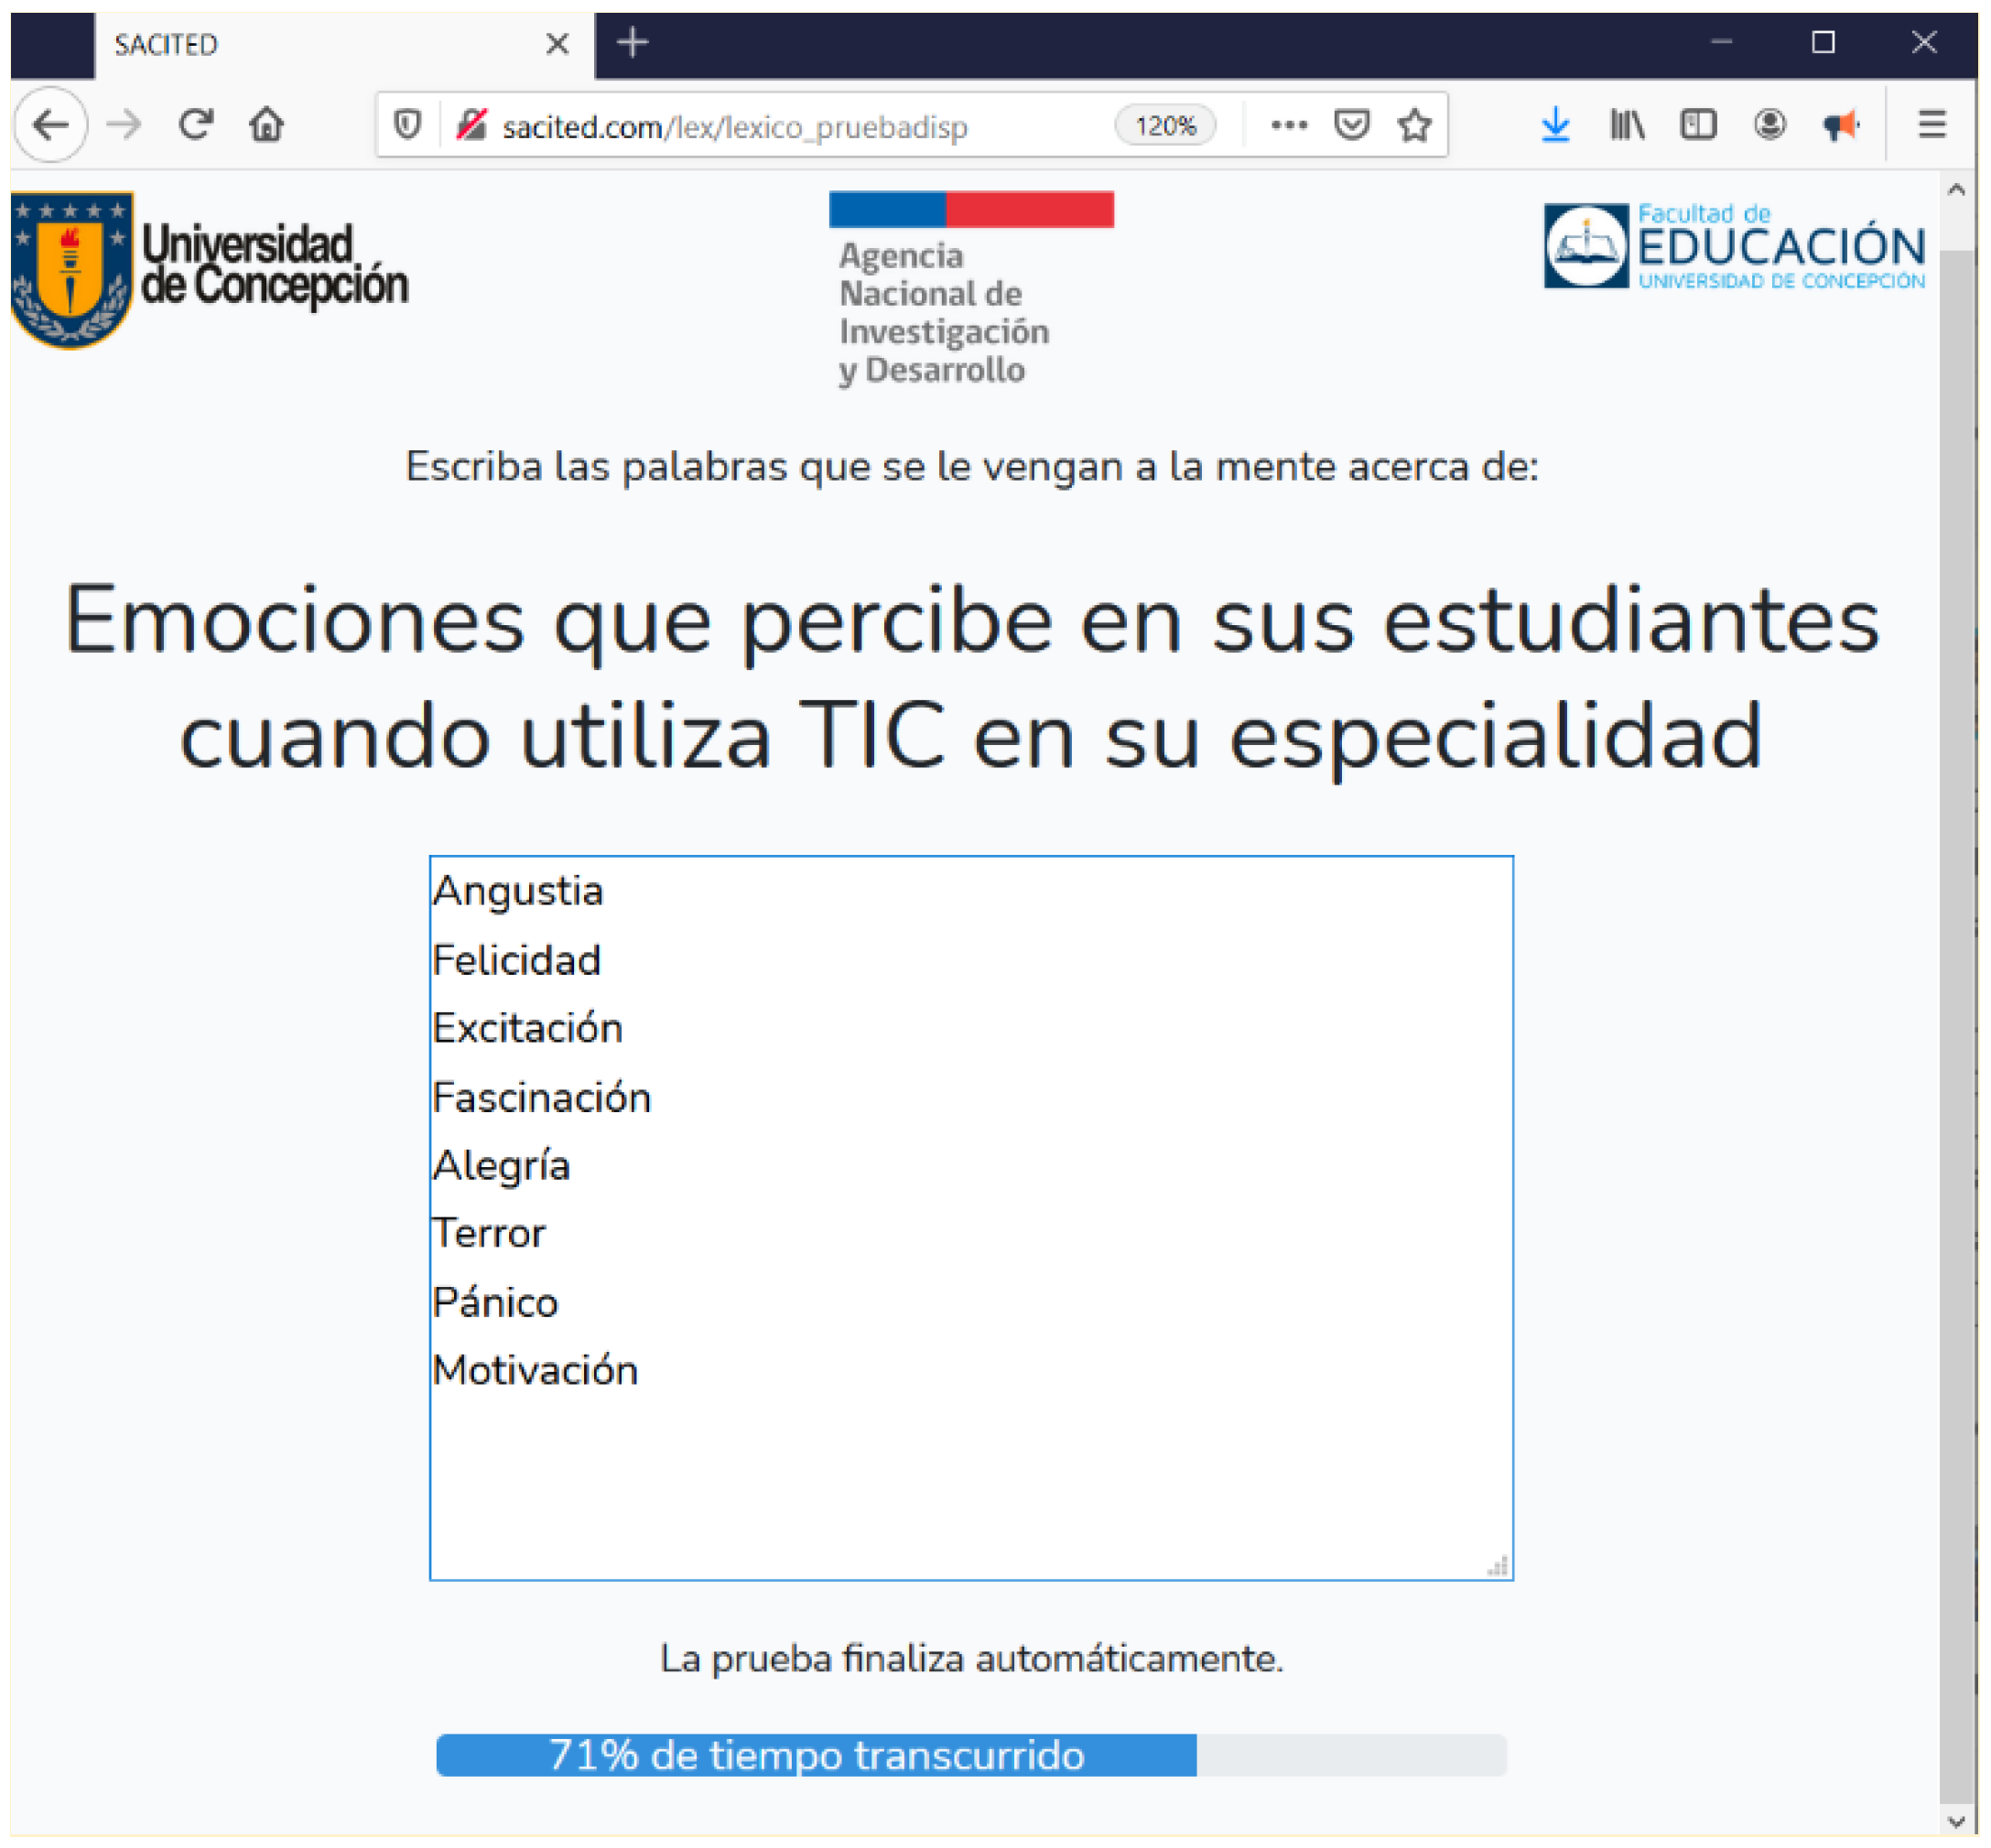Open page actions three-dots menu
This screenshot has height=1848, width=1991.
pos(1288,126)
